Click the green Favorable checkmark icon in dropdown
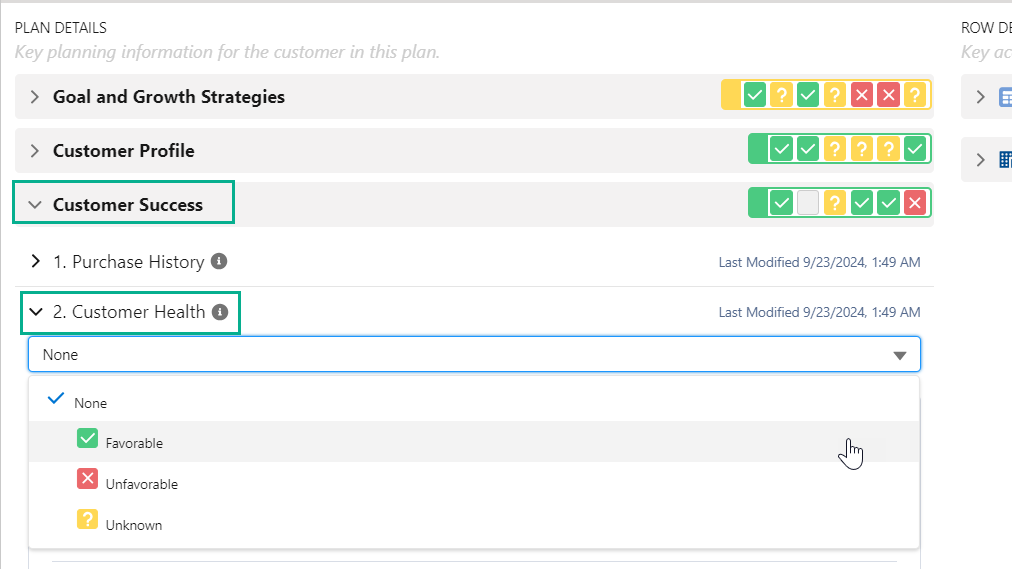This screenshot has height=569, width=1012. click(87, 439)
